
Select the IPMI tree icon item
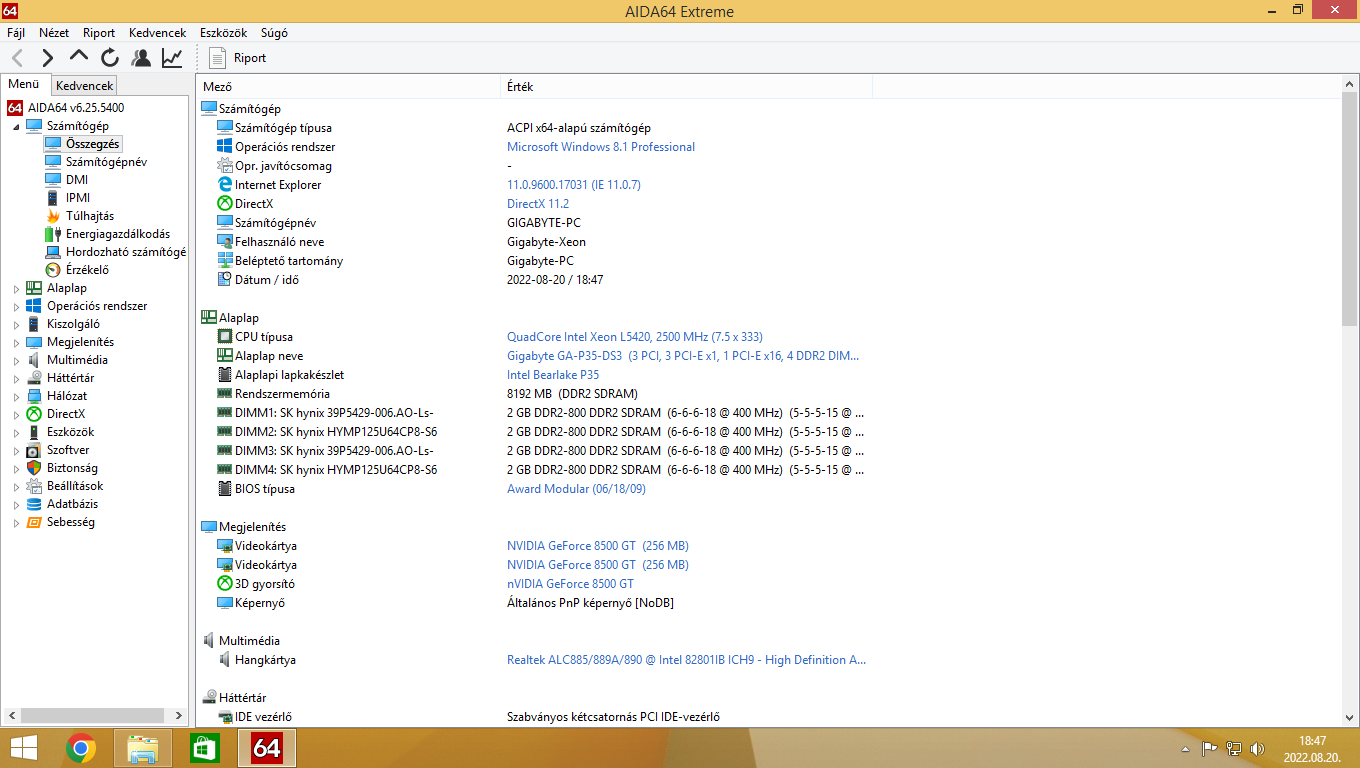point(54,198)
